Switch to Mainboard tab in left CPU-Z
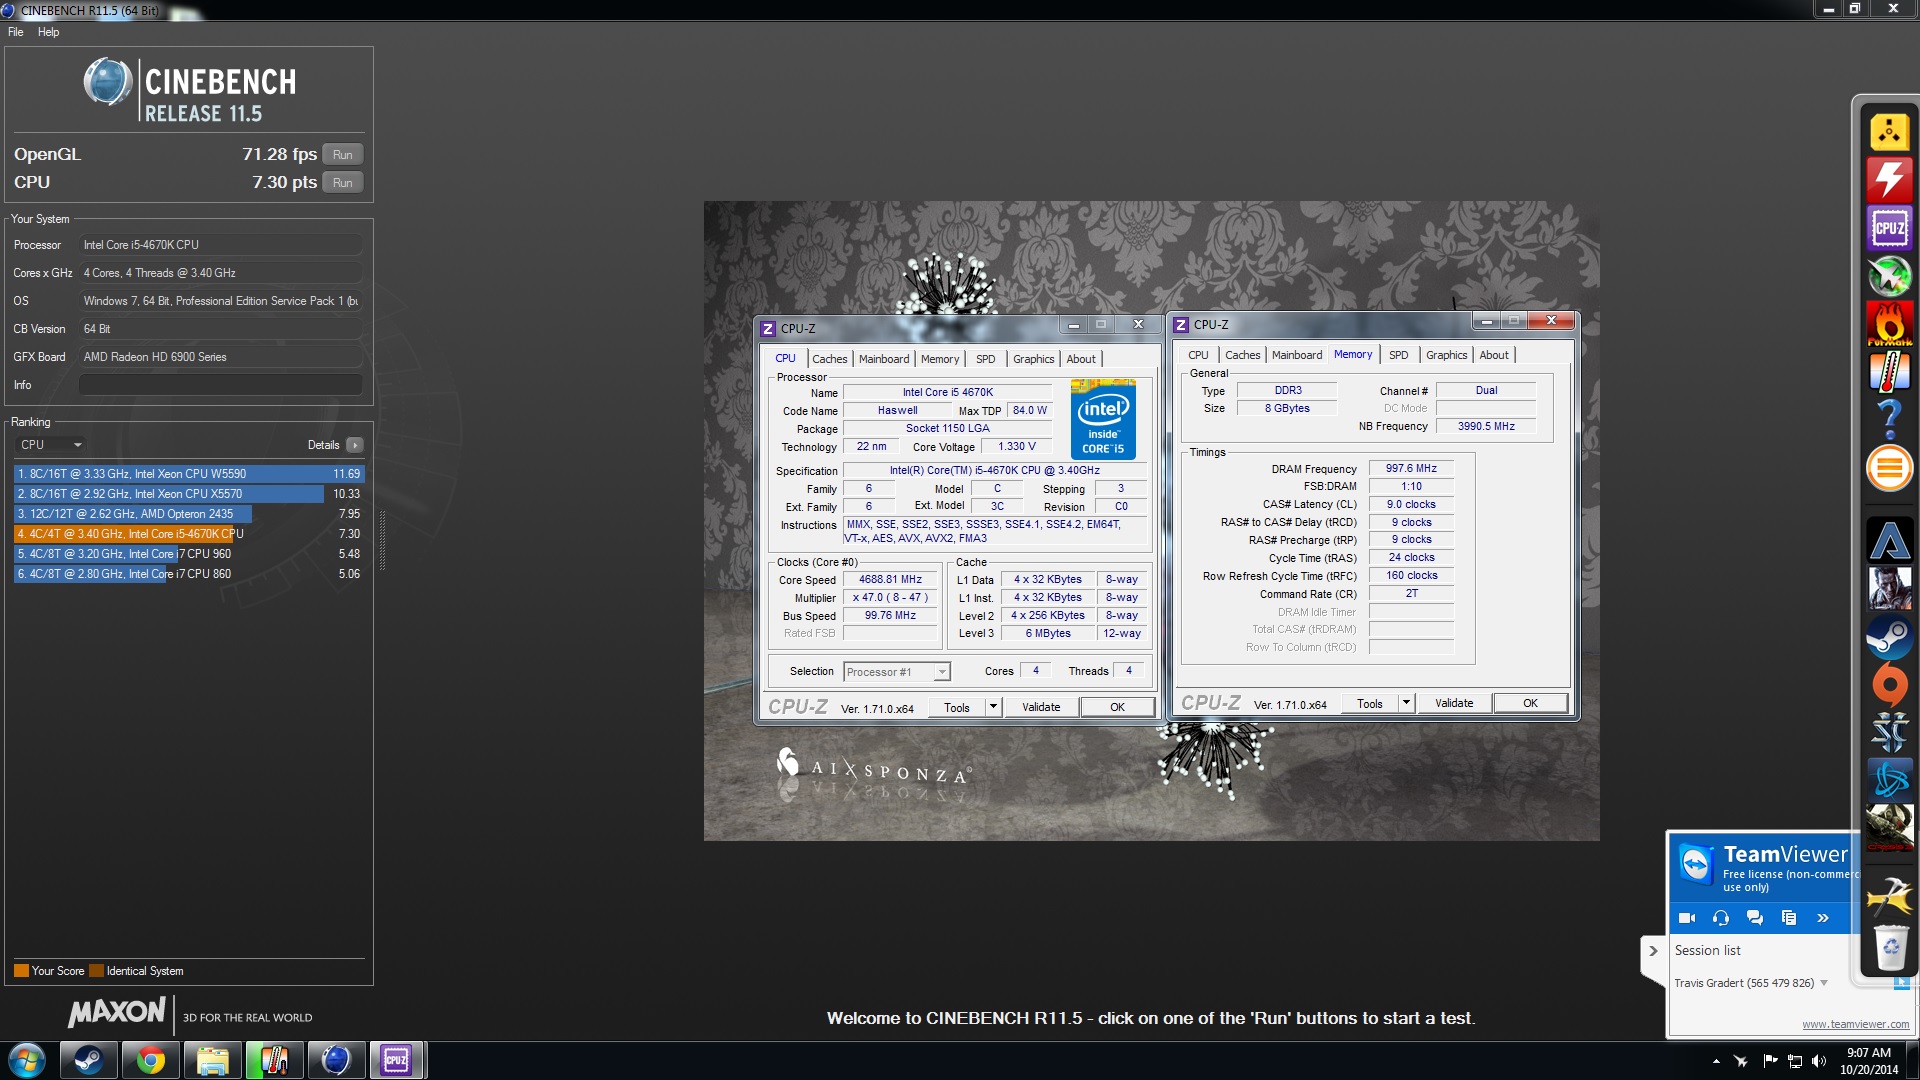The image size is (1920, 1080). click(884, 359)
